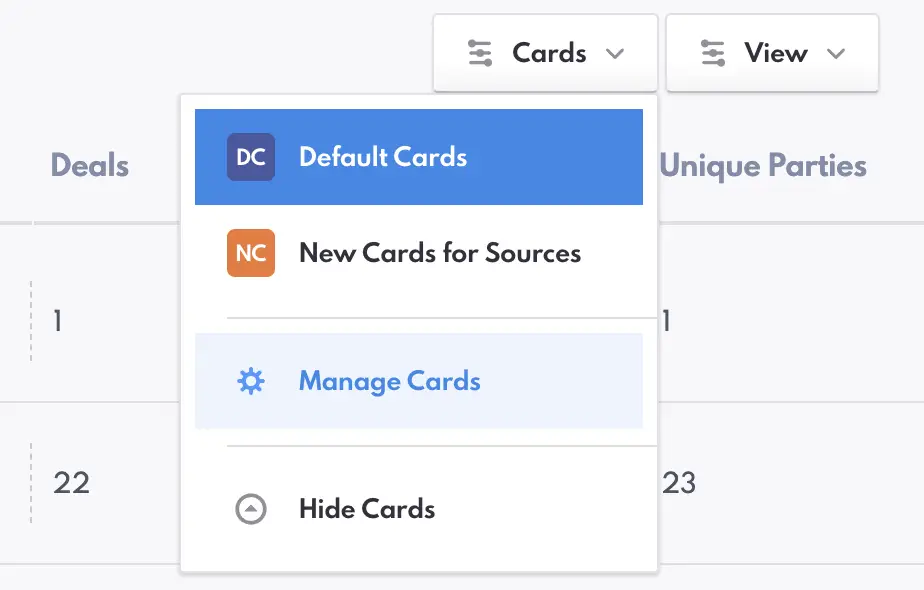
Task: Click the View button
Action: [772, 53]
